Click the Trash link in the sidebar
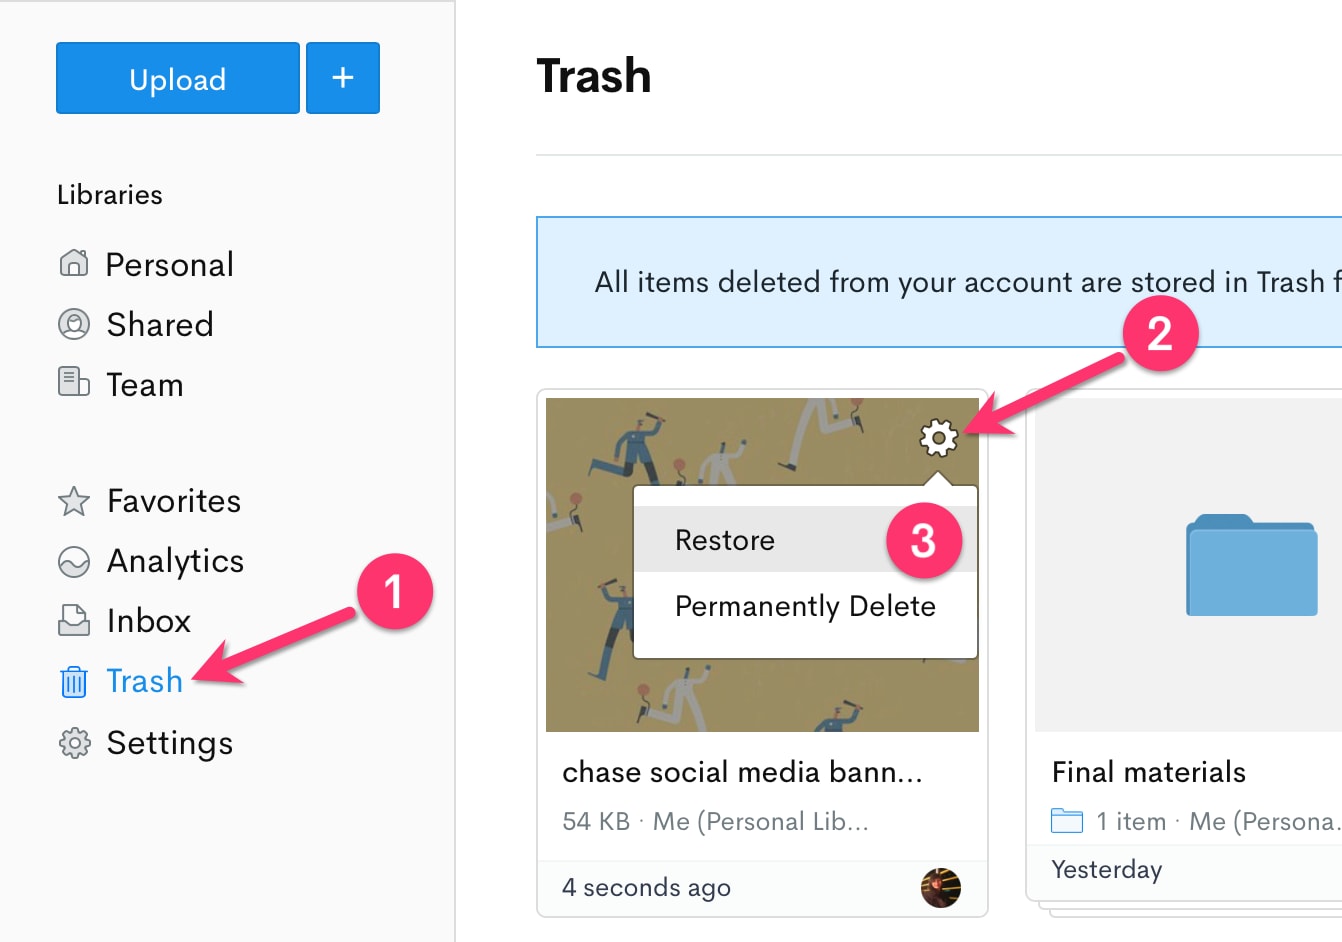 [x=144, y=681]
